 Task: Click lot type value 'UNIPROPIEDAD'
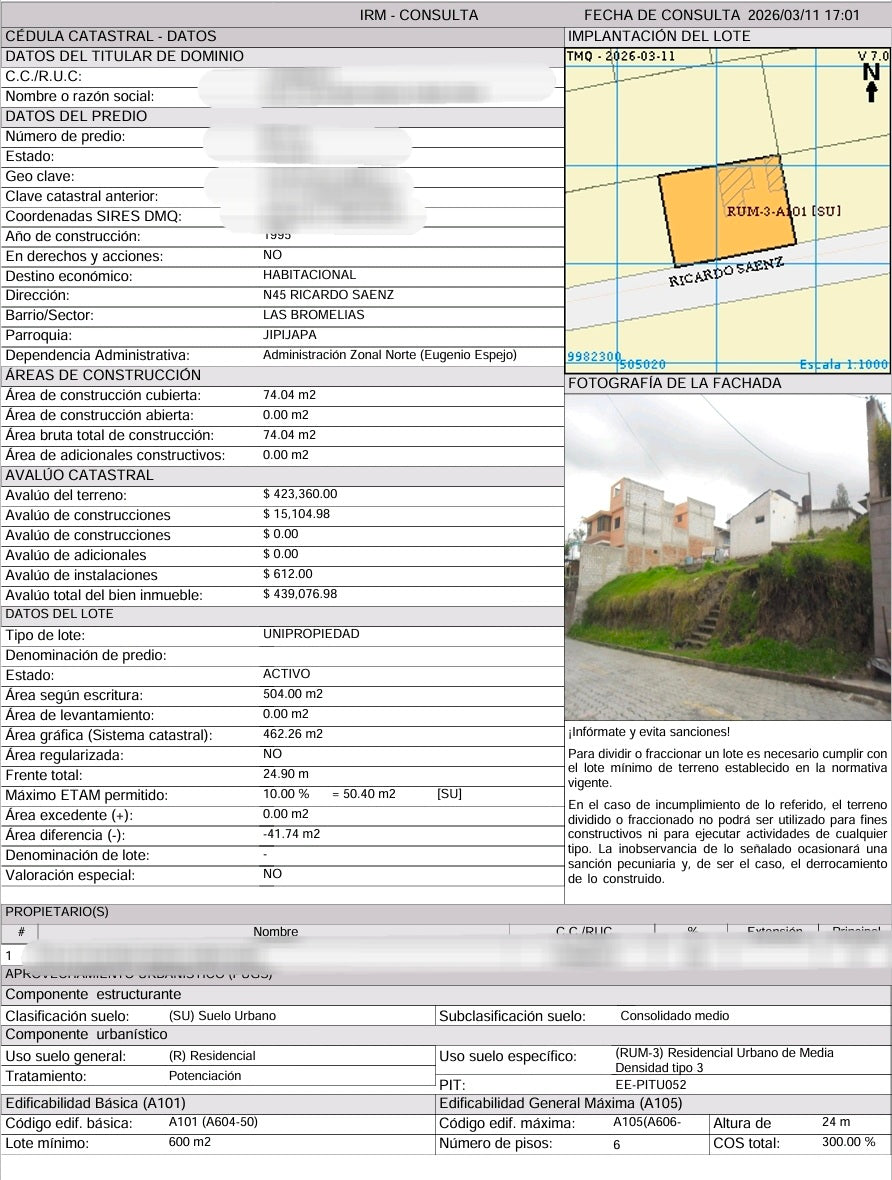point(311,634)
